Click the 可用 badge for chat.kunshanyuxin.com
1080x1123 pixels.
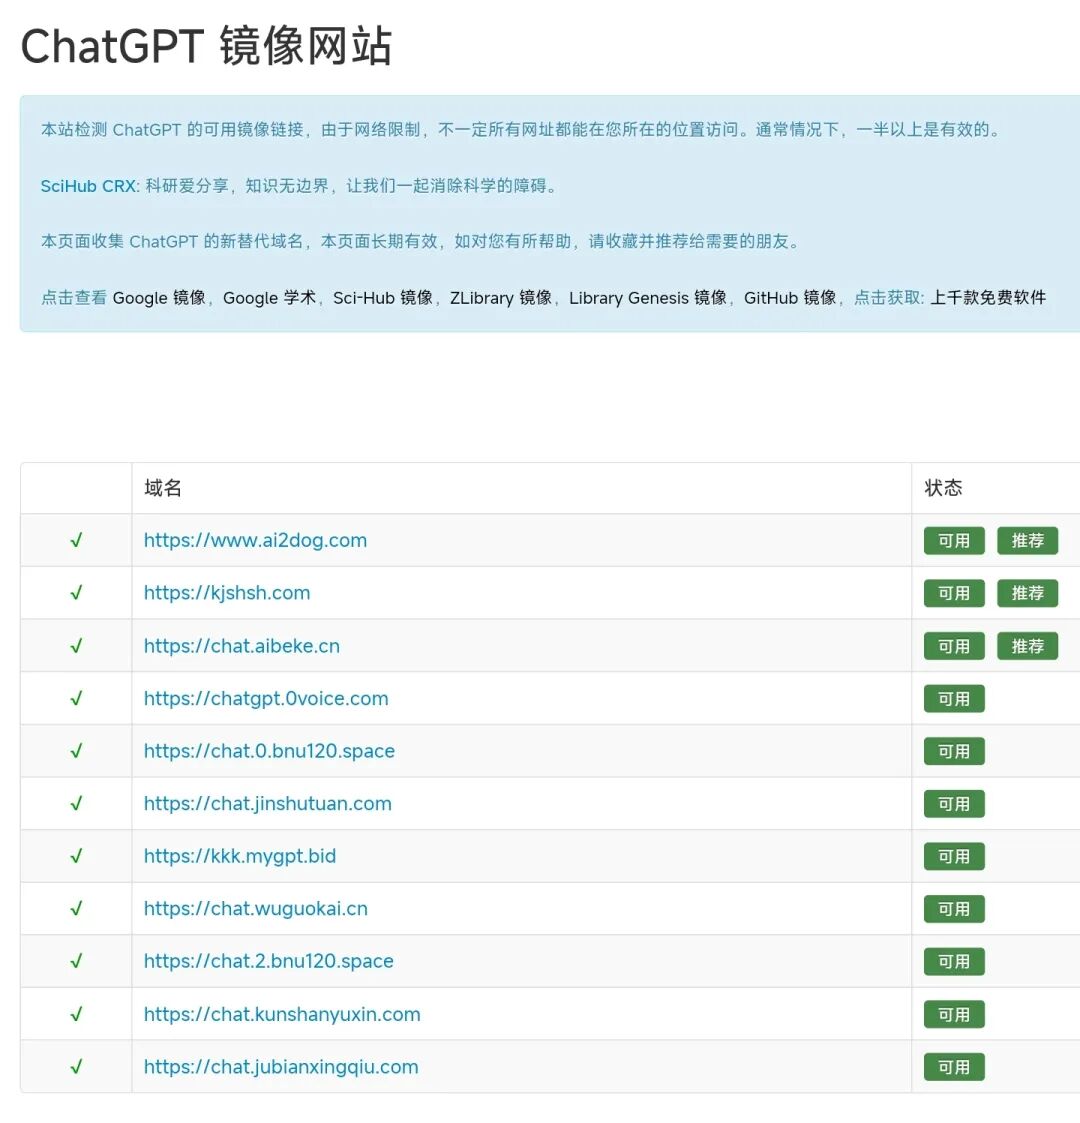954,1015
